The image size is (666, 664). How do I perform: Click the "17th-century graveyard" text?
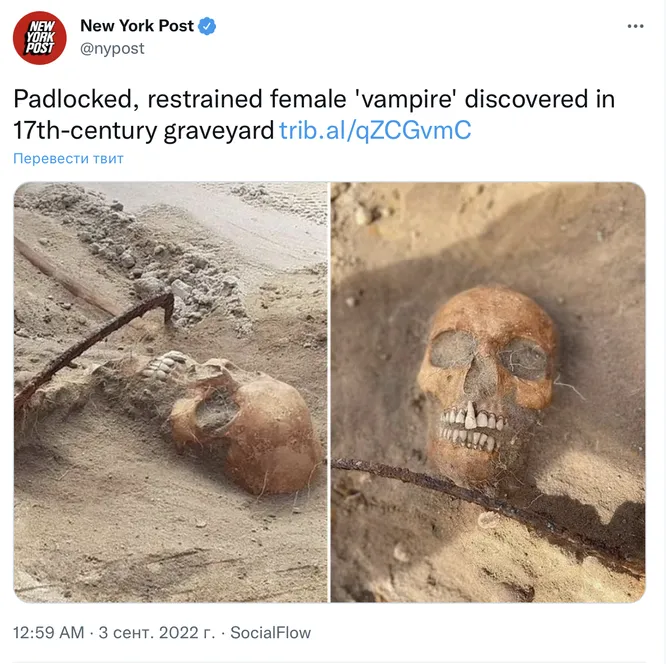click(x=143, y=130)
